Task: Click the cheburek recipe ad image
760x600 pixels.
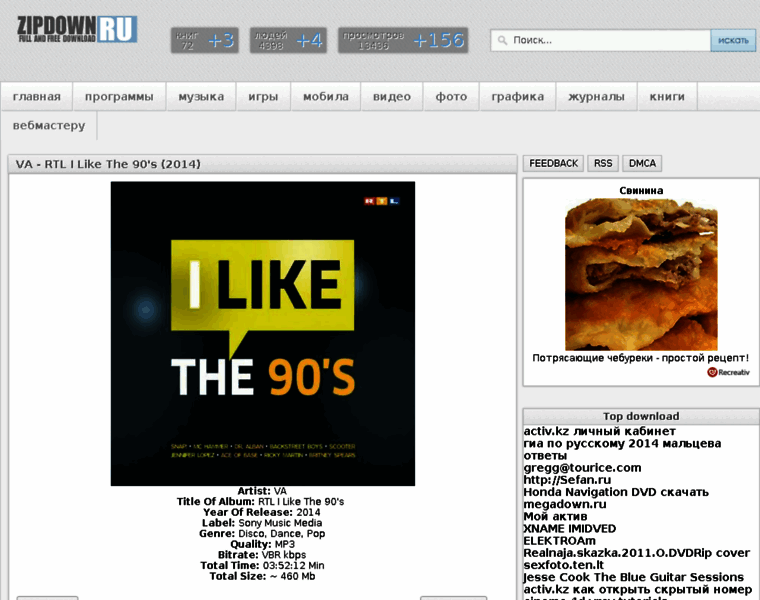Action: click(640, 273)
